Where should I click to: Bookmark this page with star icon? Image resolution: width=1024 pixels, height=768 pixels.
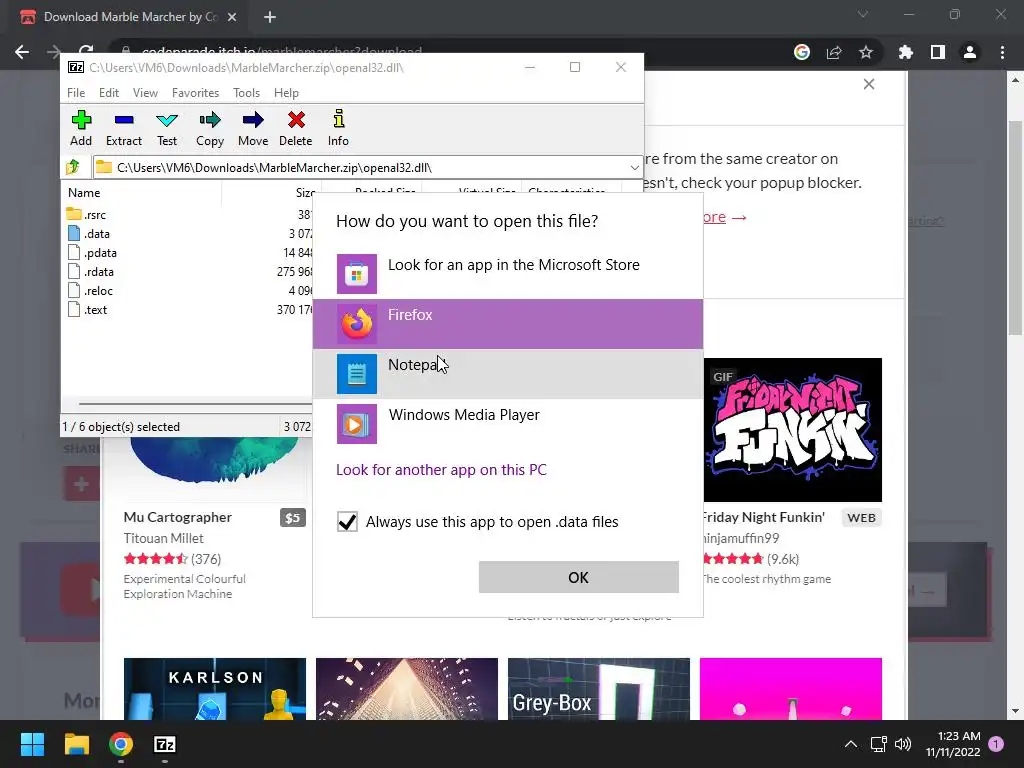[866, 52]
